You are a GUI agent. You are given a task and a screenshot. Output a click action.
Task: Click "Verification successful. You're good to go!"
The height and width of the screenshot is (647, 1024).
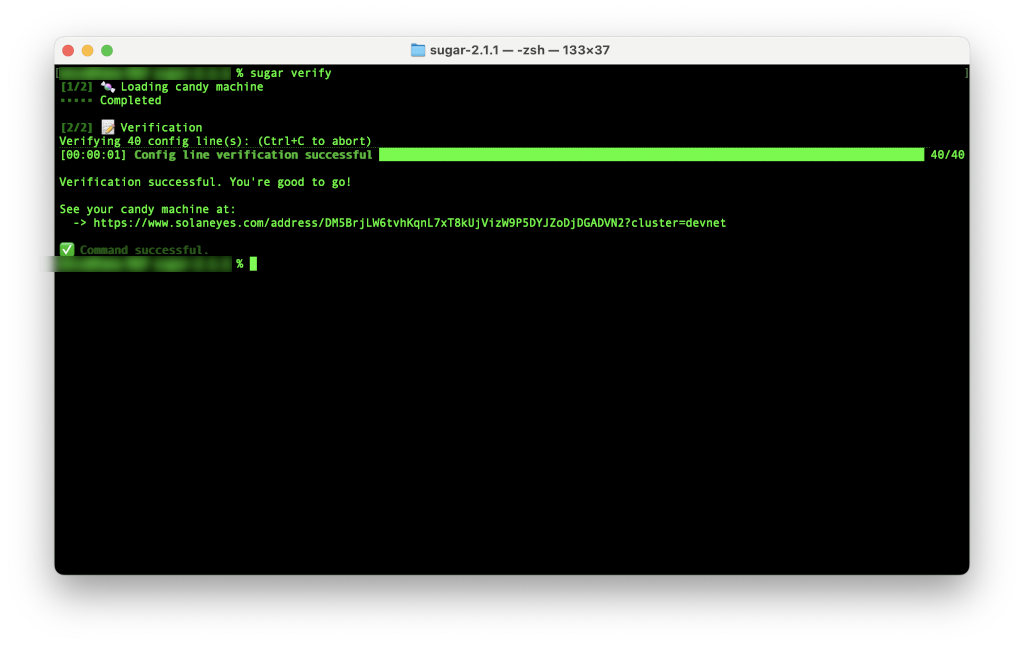click(205, 182)
